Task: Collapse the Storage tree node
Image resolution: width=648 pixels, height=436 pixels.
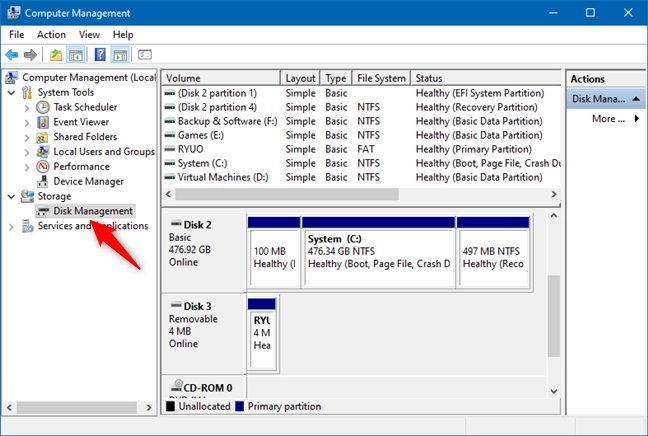Action: tap(12, 196)
